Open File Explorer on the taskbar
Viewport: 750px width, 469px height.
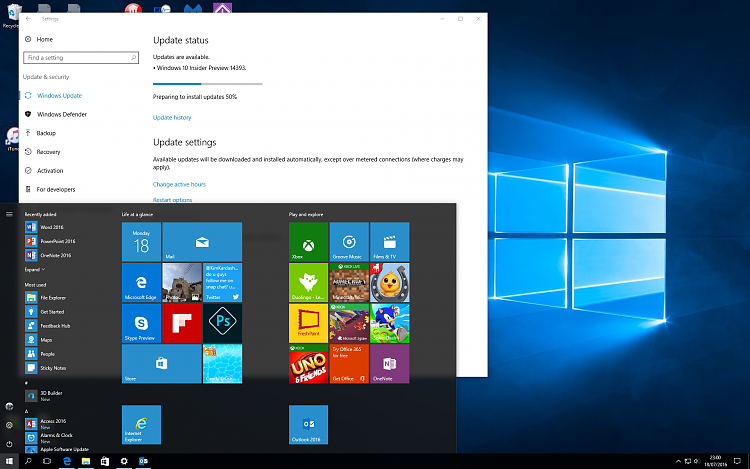[x=86, y=461]
